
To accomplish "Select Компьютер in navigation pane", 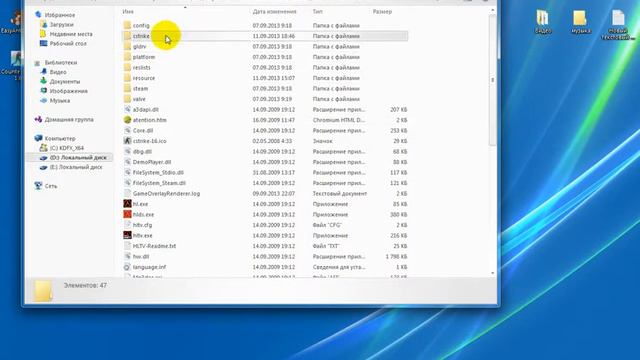I will click(60, 139).
